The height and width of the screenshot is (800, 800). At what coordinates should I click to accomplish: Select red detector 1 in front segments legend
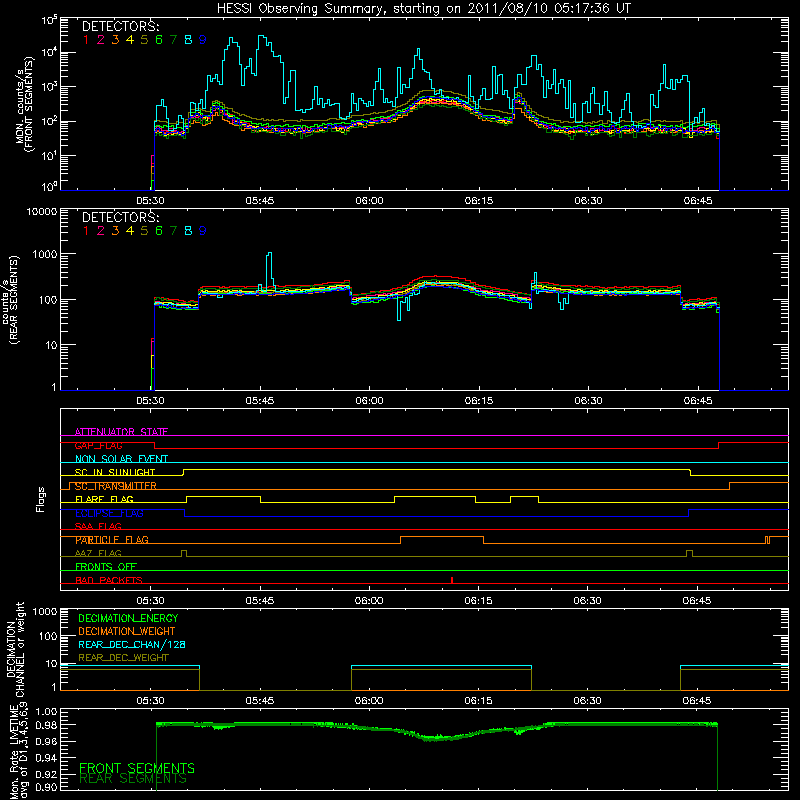pyautogui.click(x=86, y=40)
